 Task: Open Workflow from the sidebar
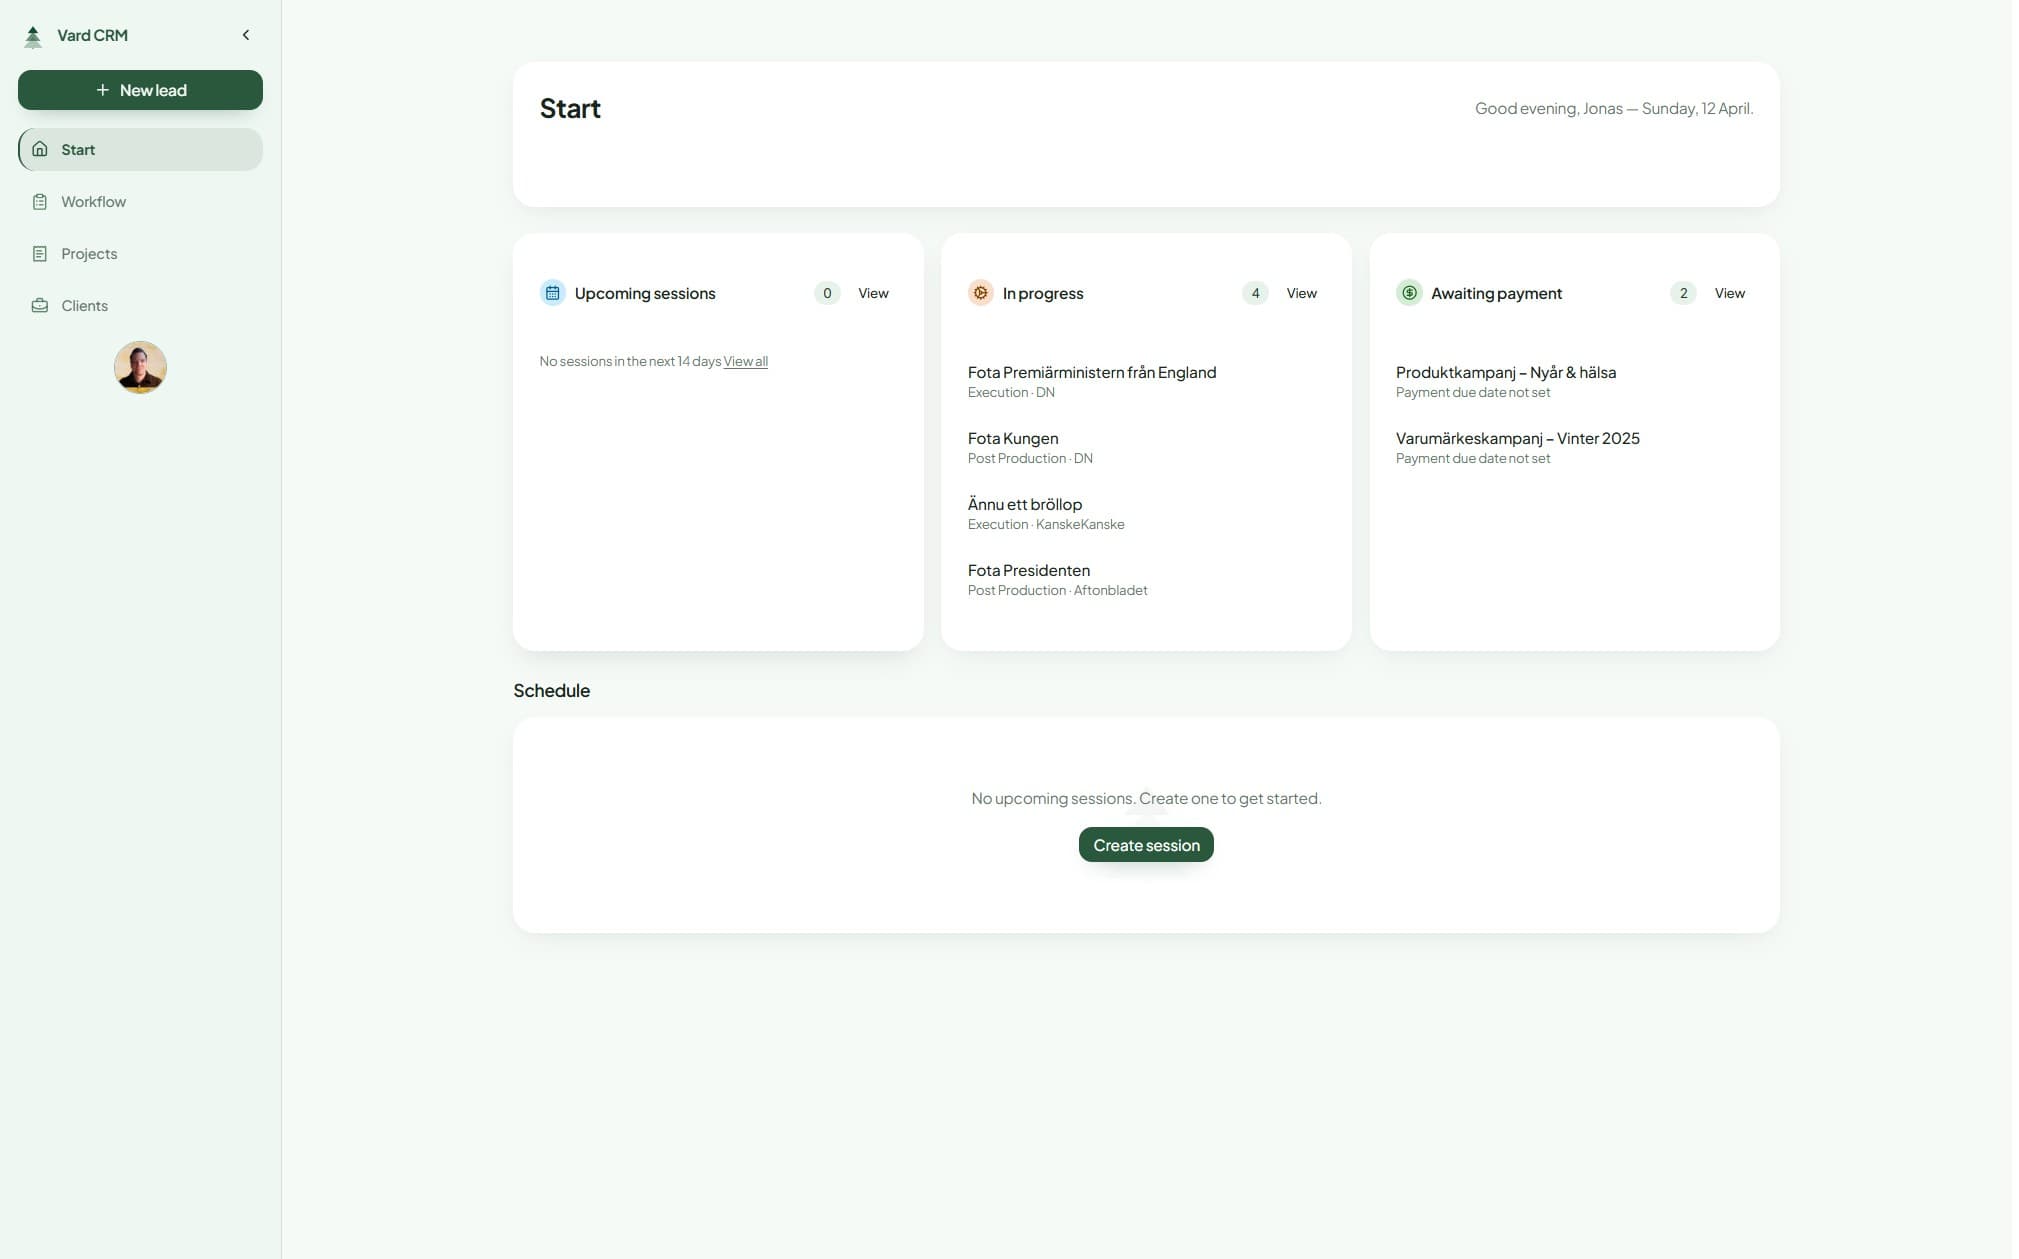coord(93,201)
